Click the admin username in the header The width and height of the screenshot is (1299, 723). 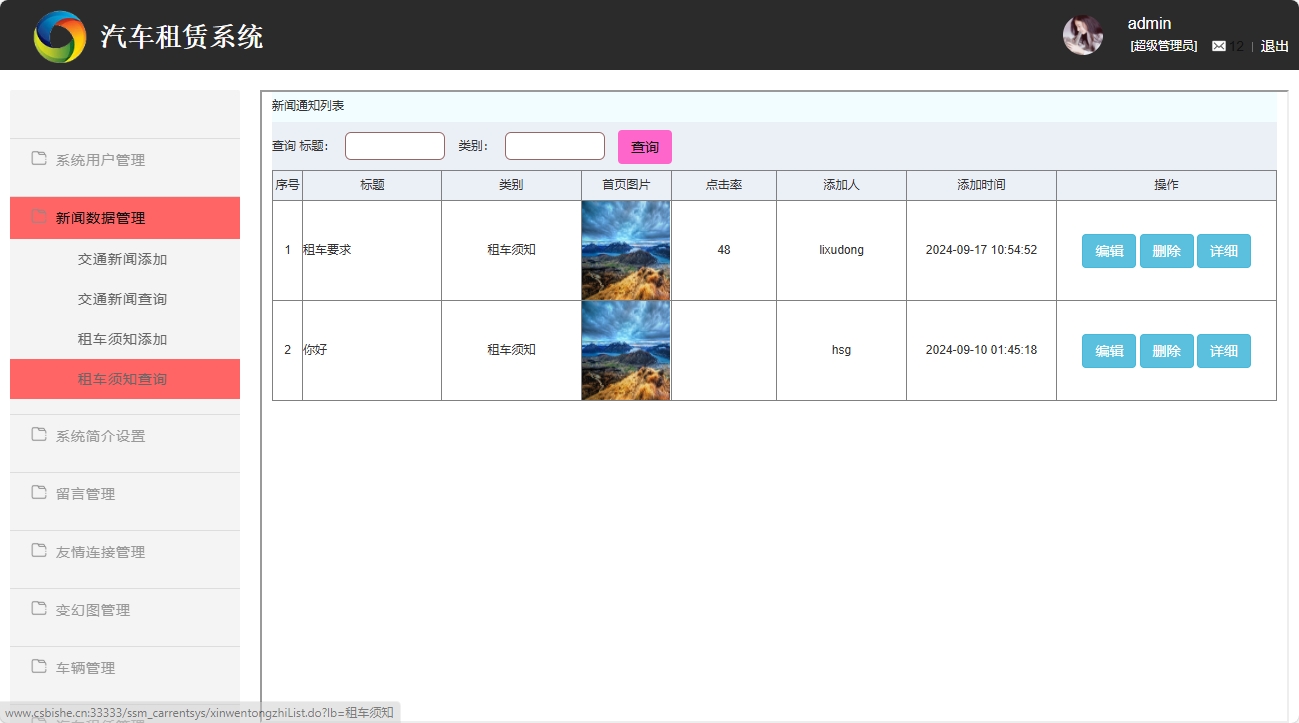coord(1149,24)
